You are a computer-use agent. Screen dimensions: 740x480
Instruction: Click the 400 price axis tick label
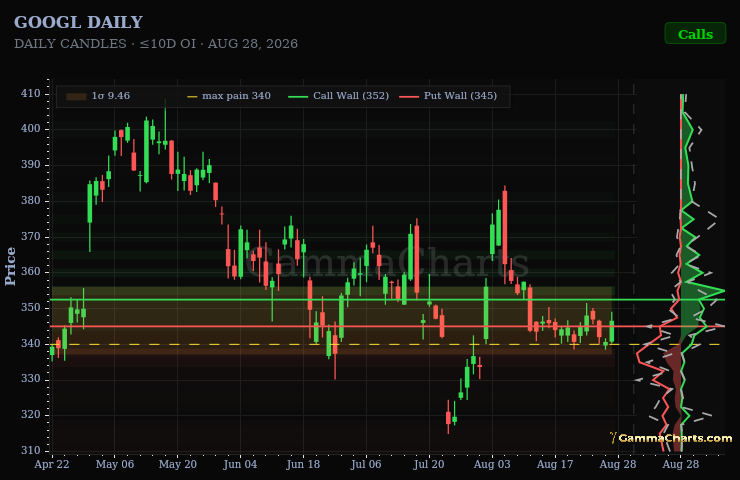[x=30, y=129]
